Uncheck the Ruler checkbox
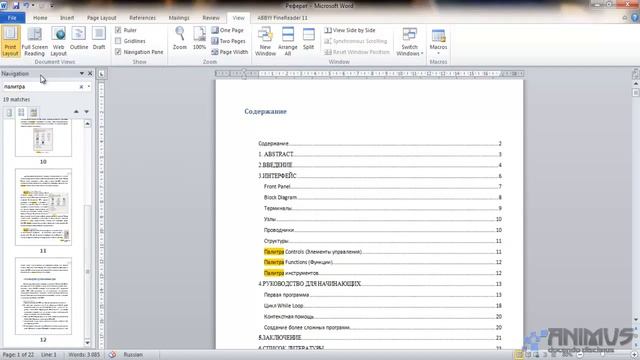Image resolution: width=640 pixels, height=360 pixels. point(118,30)
